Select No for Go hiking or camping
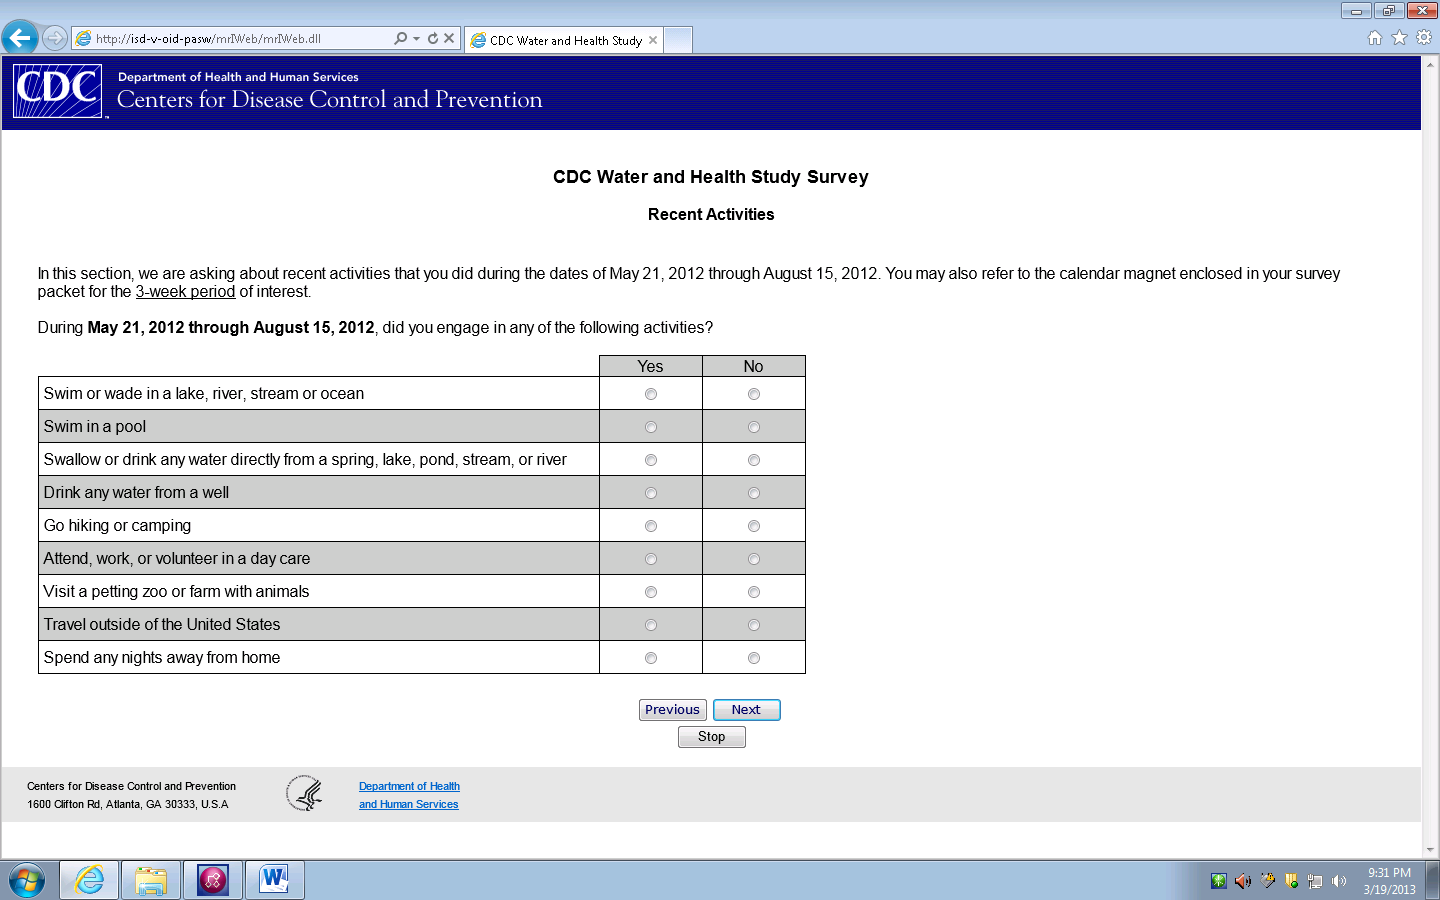Image resolution: width=1440 pixels, height=900 pixels. pos(754,526)
